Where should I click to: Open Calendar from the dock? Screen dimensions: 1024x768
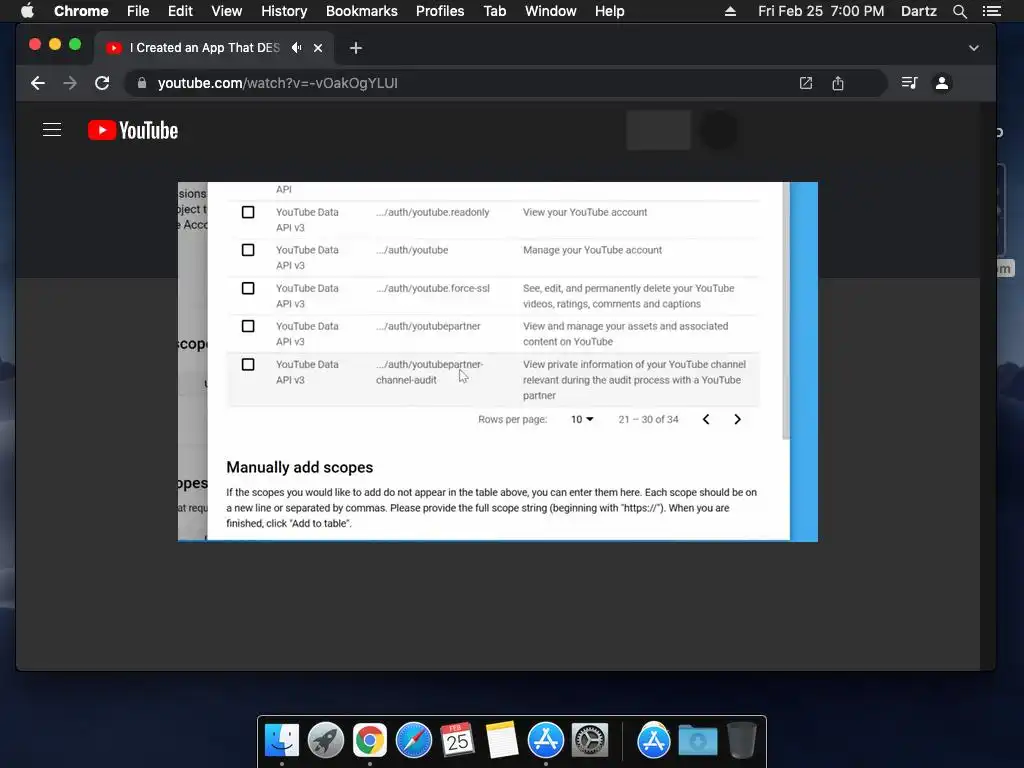tap(457, 740)
